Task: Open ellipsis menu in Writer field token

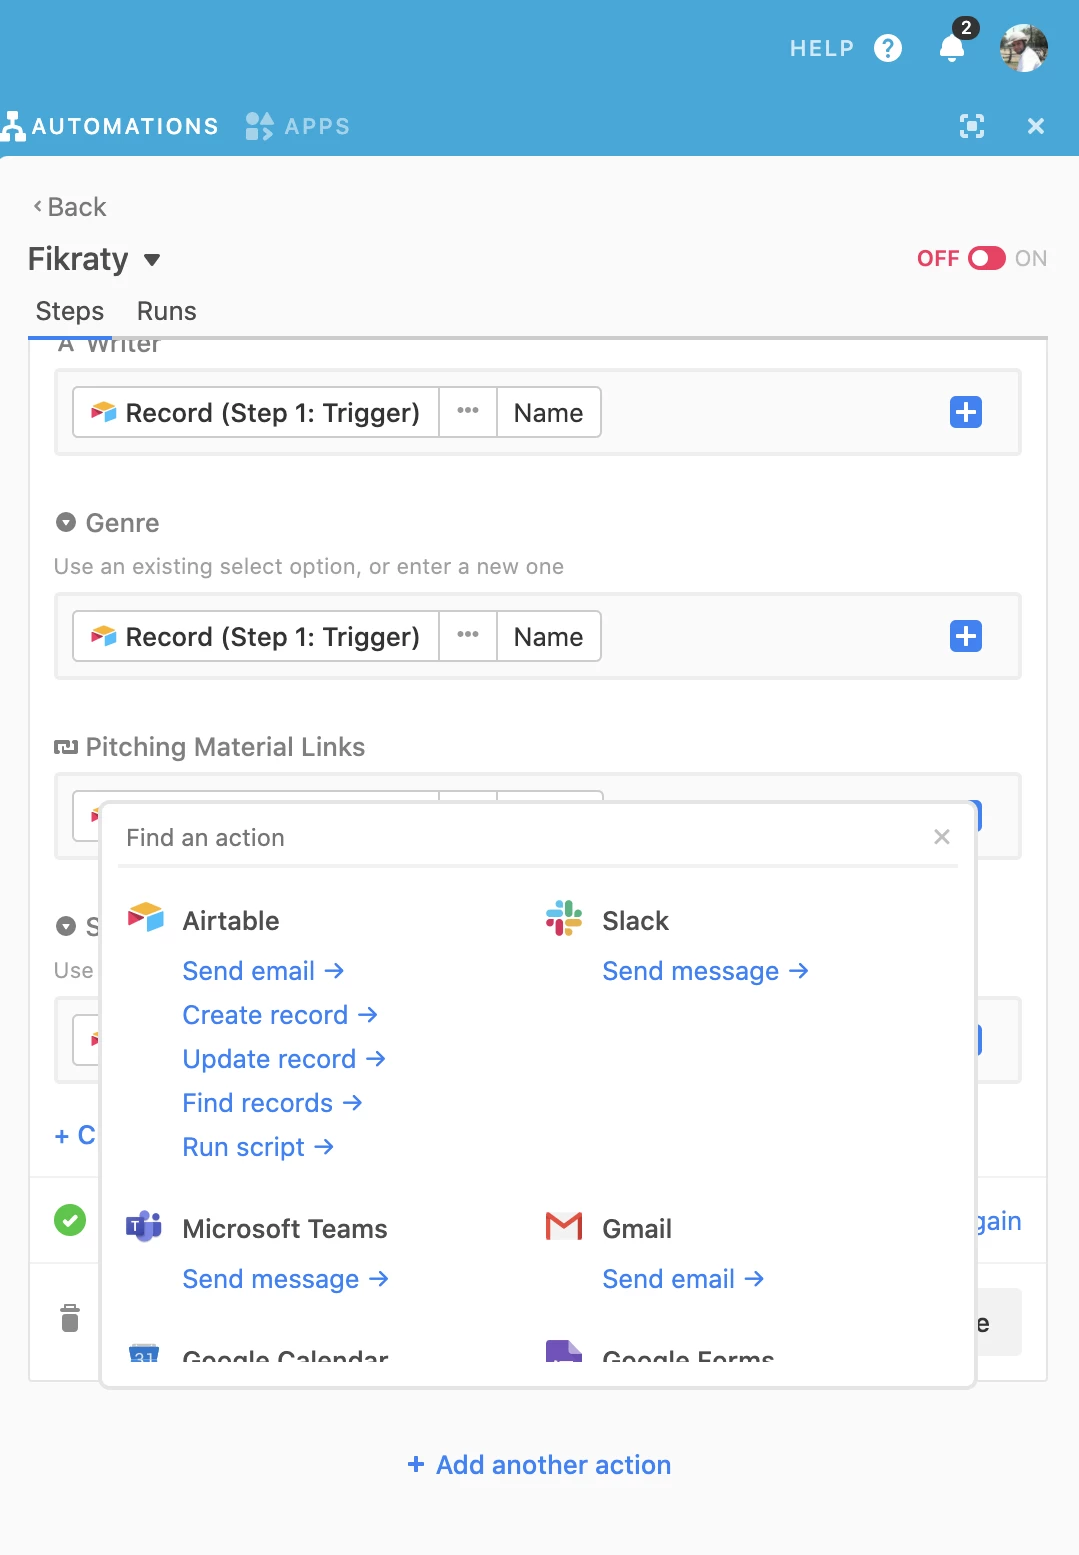Action: [x=468, y=412]
